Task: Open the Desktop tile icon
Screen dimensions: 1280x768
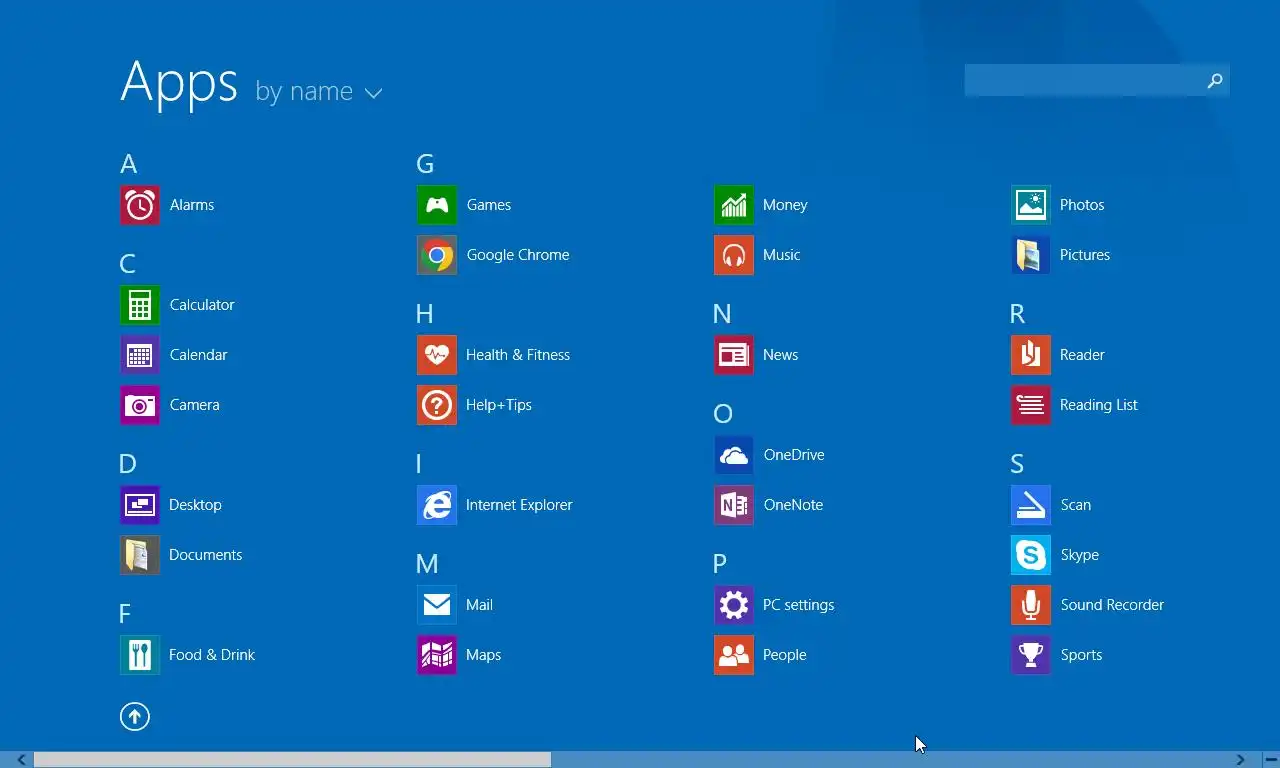Action: (140, 505)
